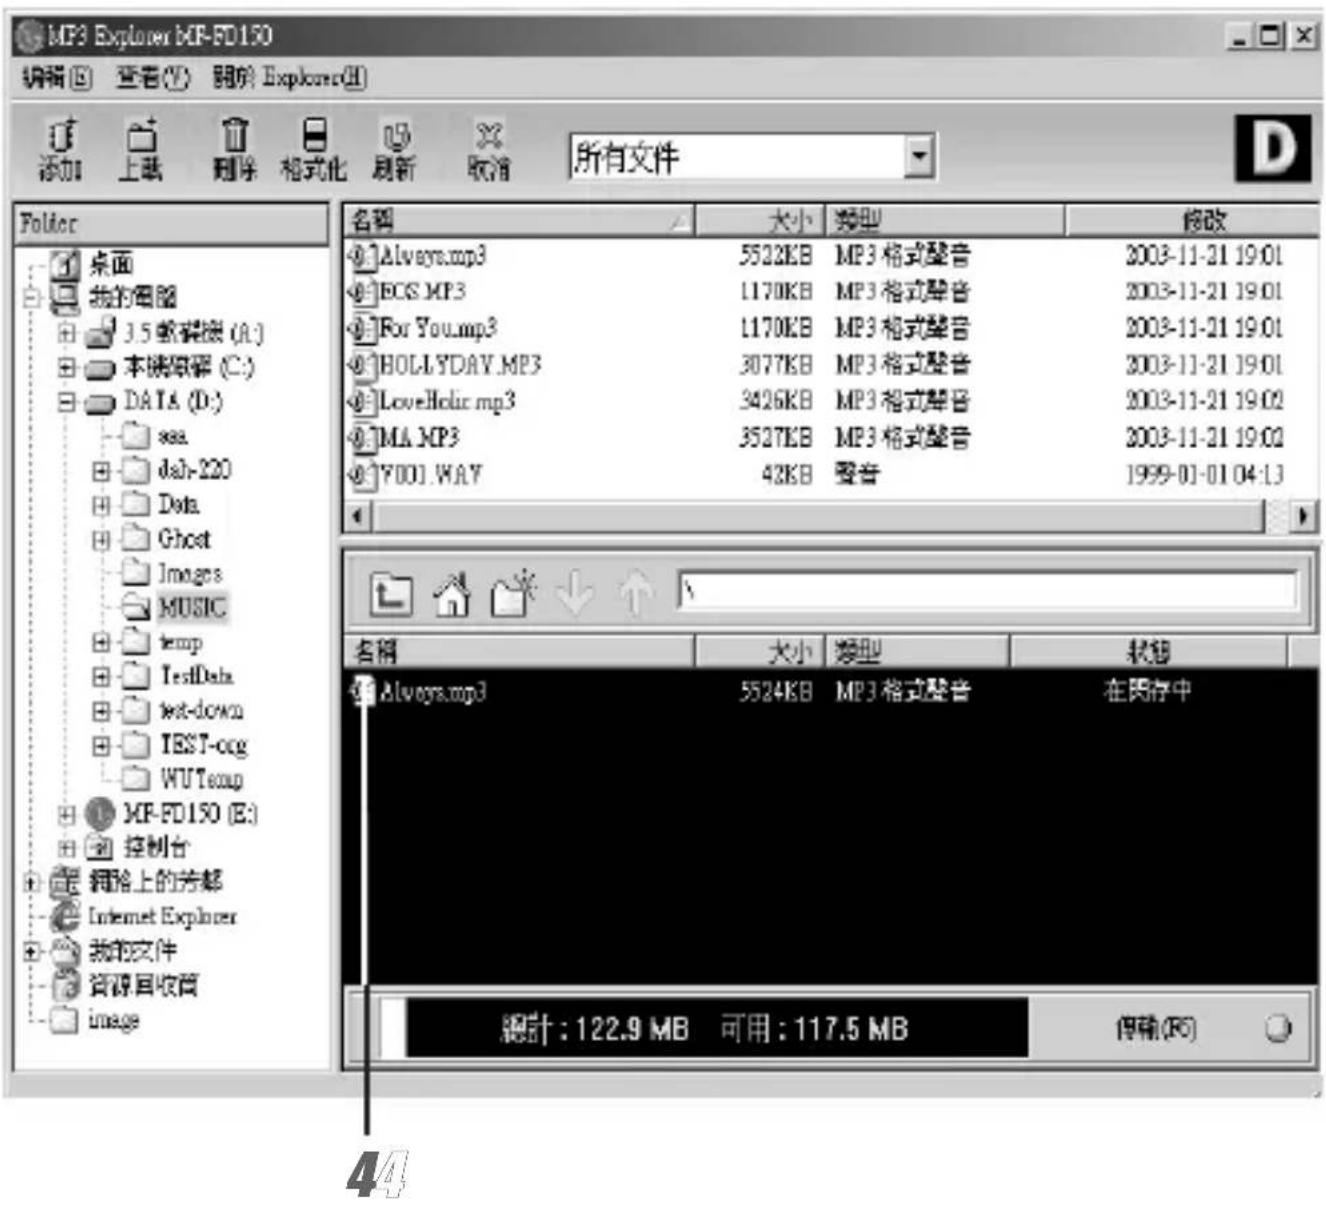This screenshot has height=1206, width=1326.
Task: Click the device path input field
Action: pos(987,593)
